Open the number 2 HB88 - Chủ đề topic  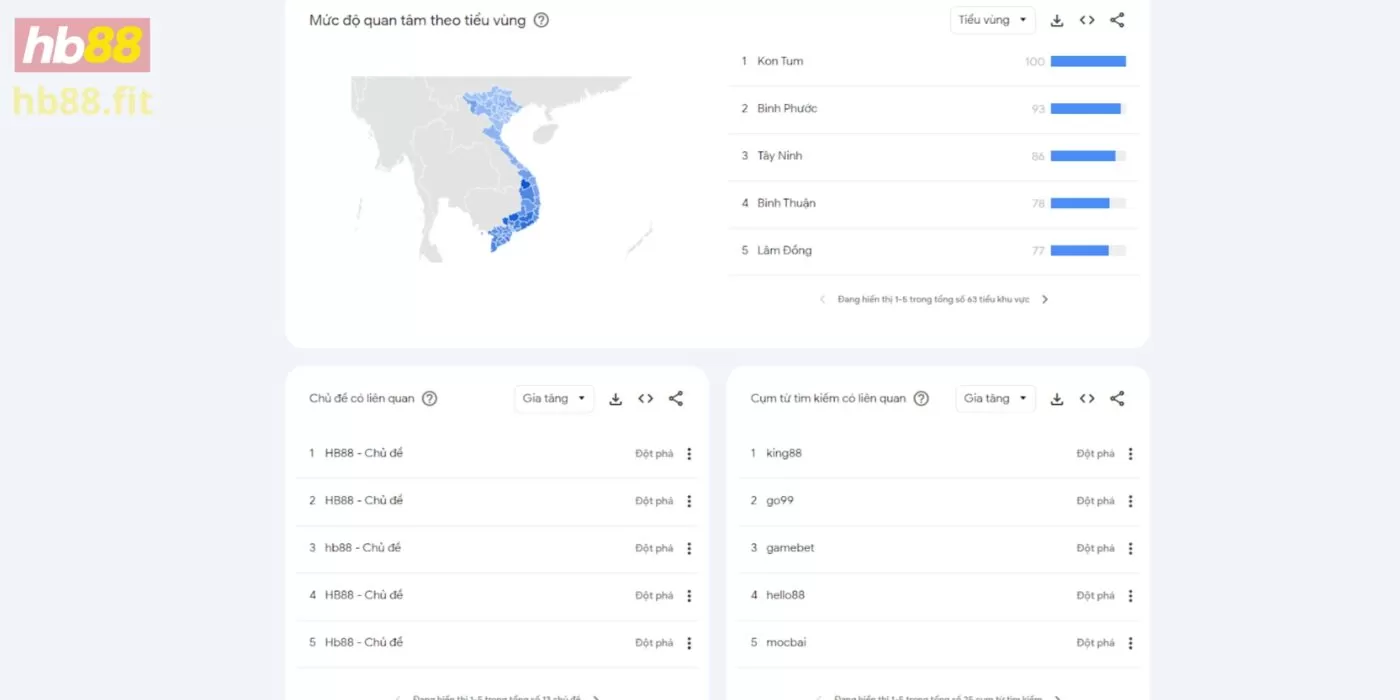(x=364, y=500)
